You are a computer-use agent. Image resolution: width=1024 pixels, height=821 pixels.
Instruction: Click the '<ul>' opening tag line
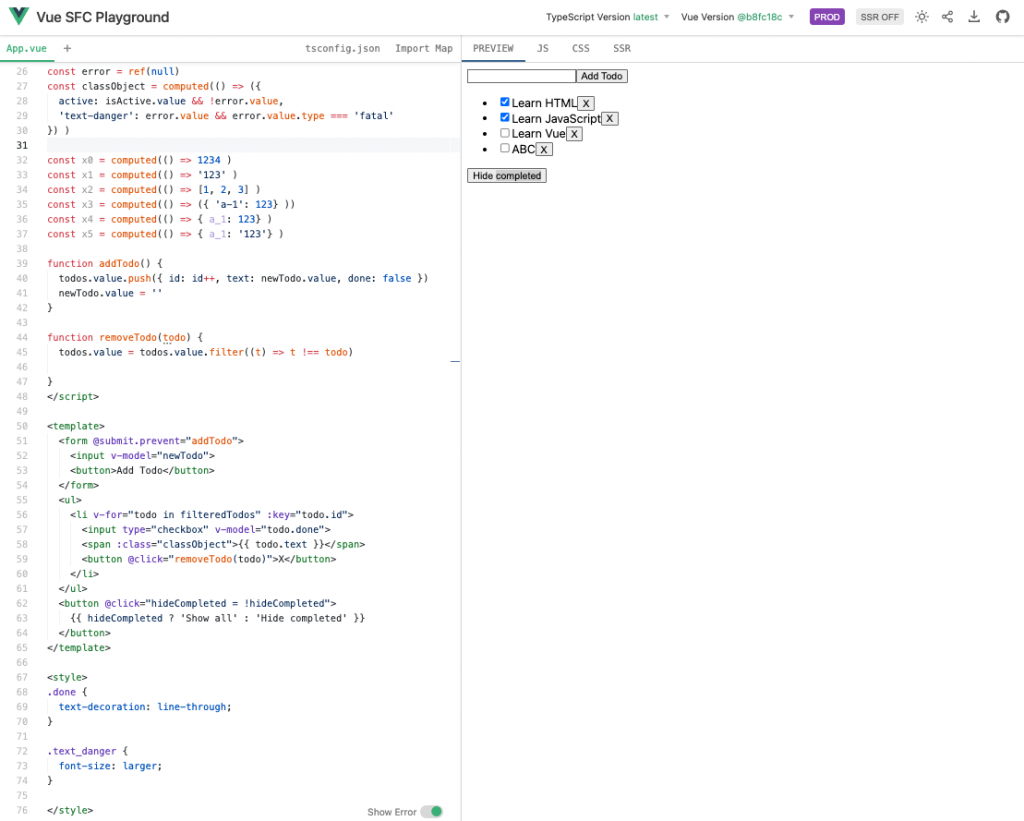[70, 500]
